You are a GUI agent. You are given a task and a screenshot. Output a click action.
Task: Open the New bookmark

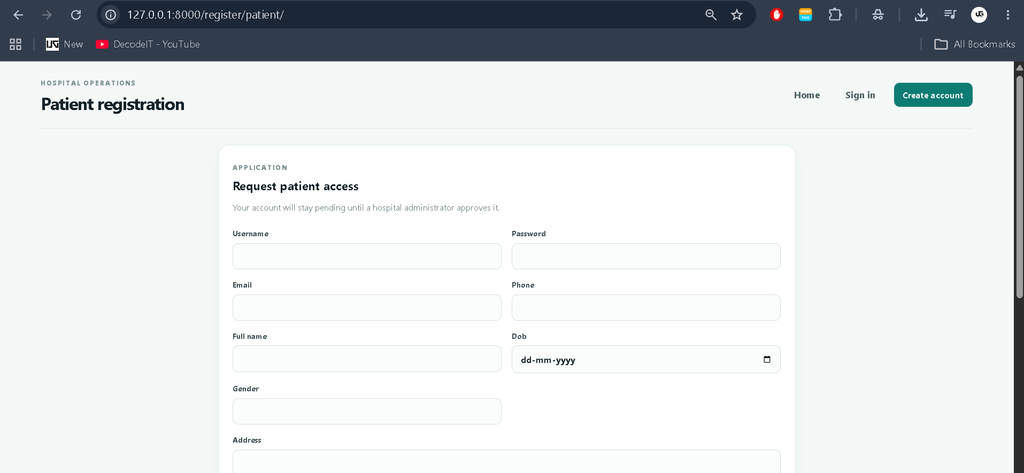65,44
